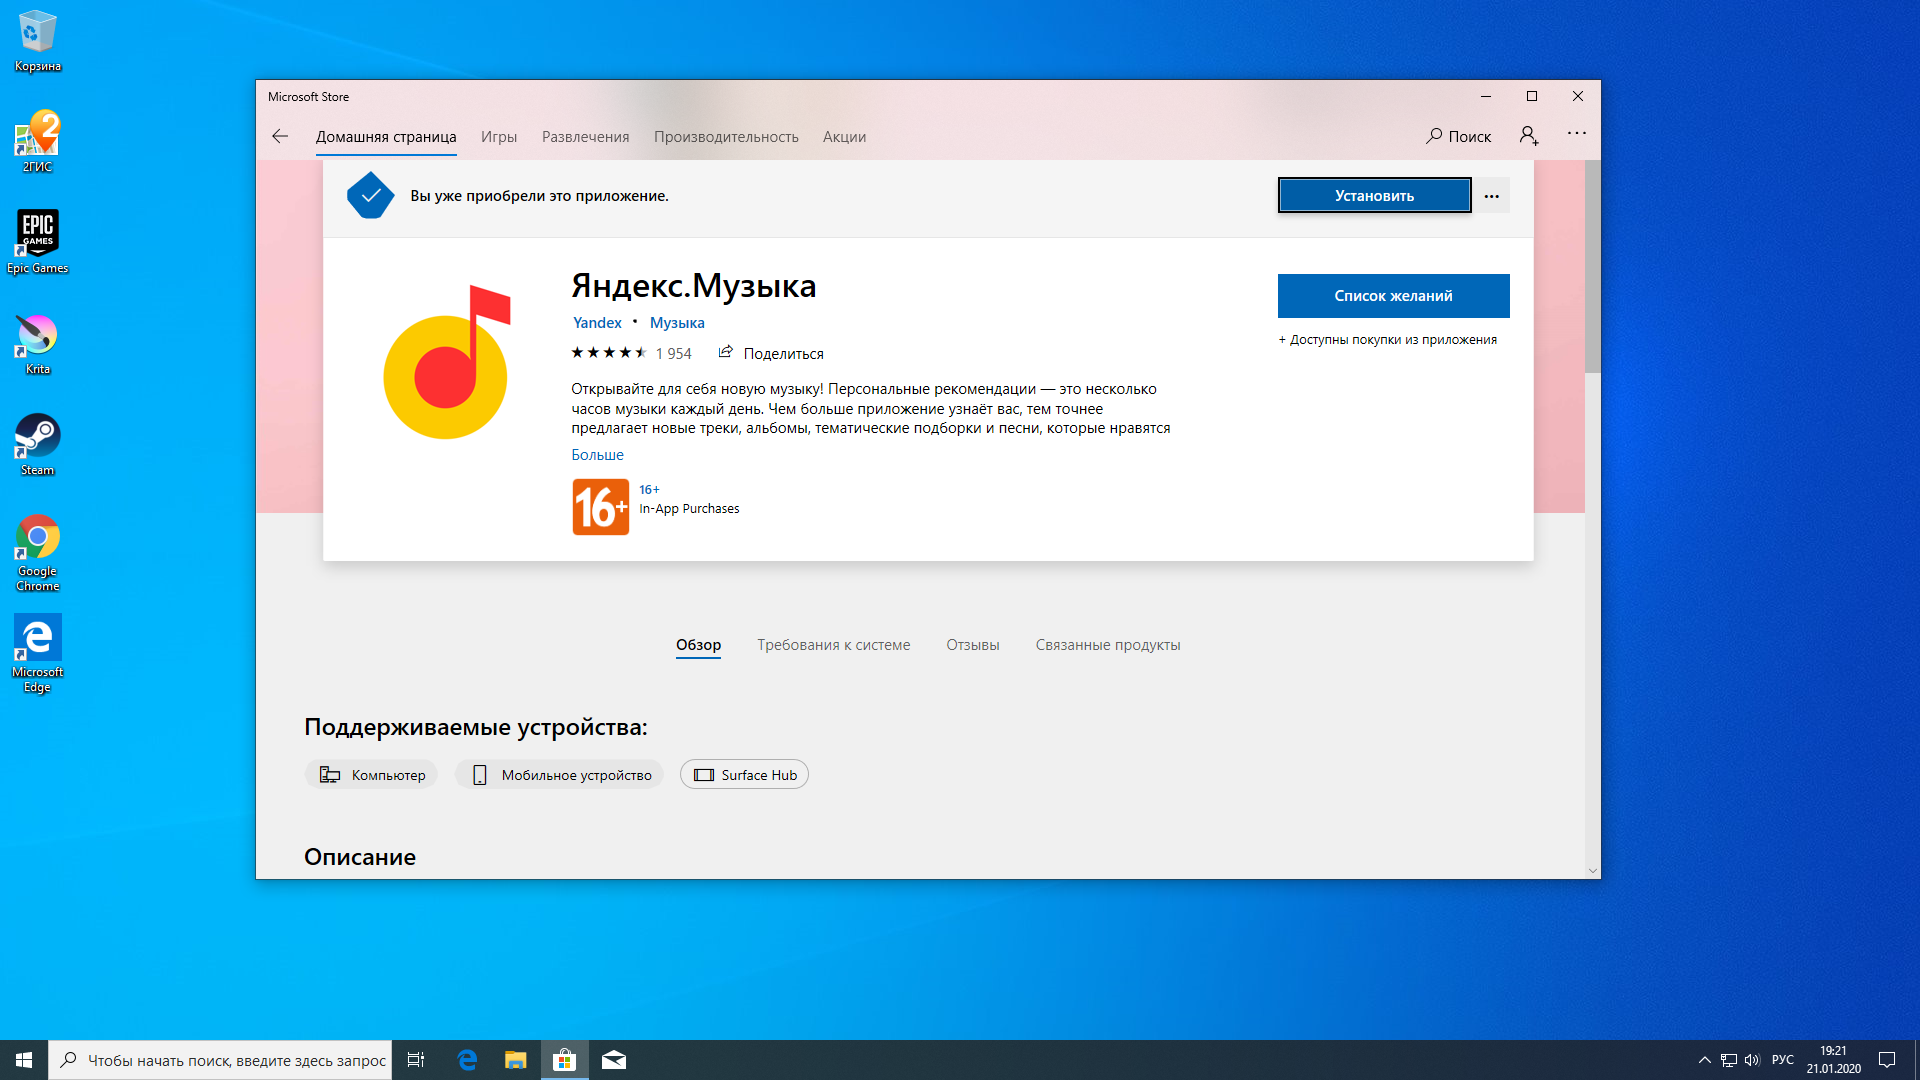Expand the description with Больше
This screenshot has height=1080, width=1920.
(x=597, y=455)
